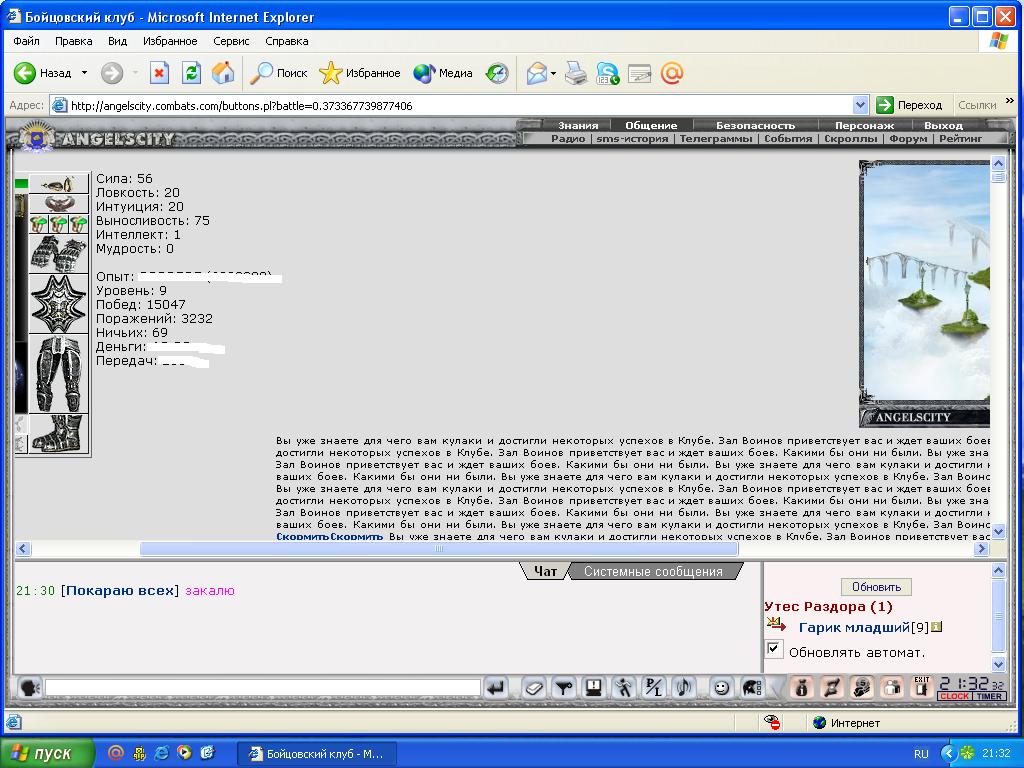Click the Гарик младший player name

854,627
